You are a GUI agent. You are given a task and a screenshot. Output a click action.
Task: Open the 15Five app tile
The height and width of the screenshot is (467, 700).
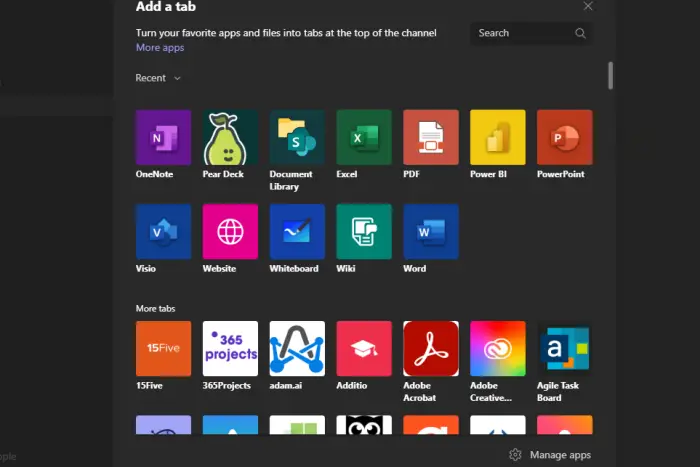point(163,349)
